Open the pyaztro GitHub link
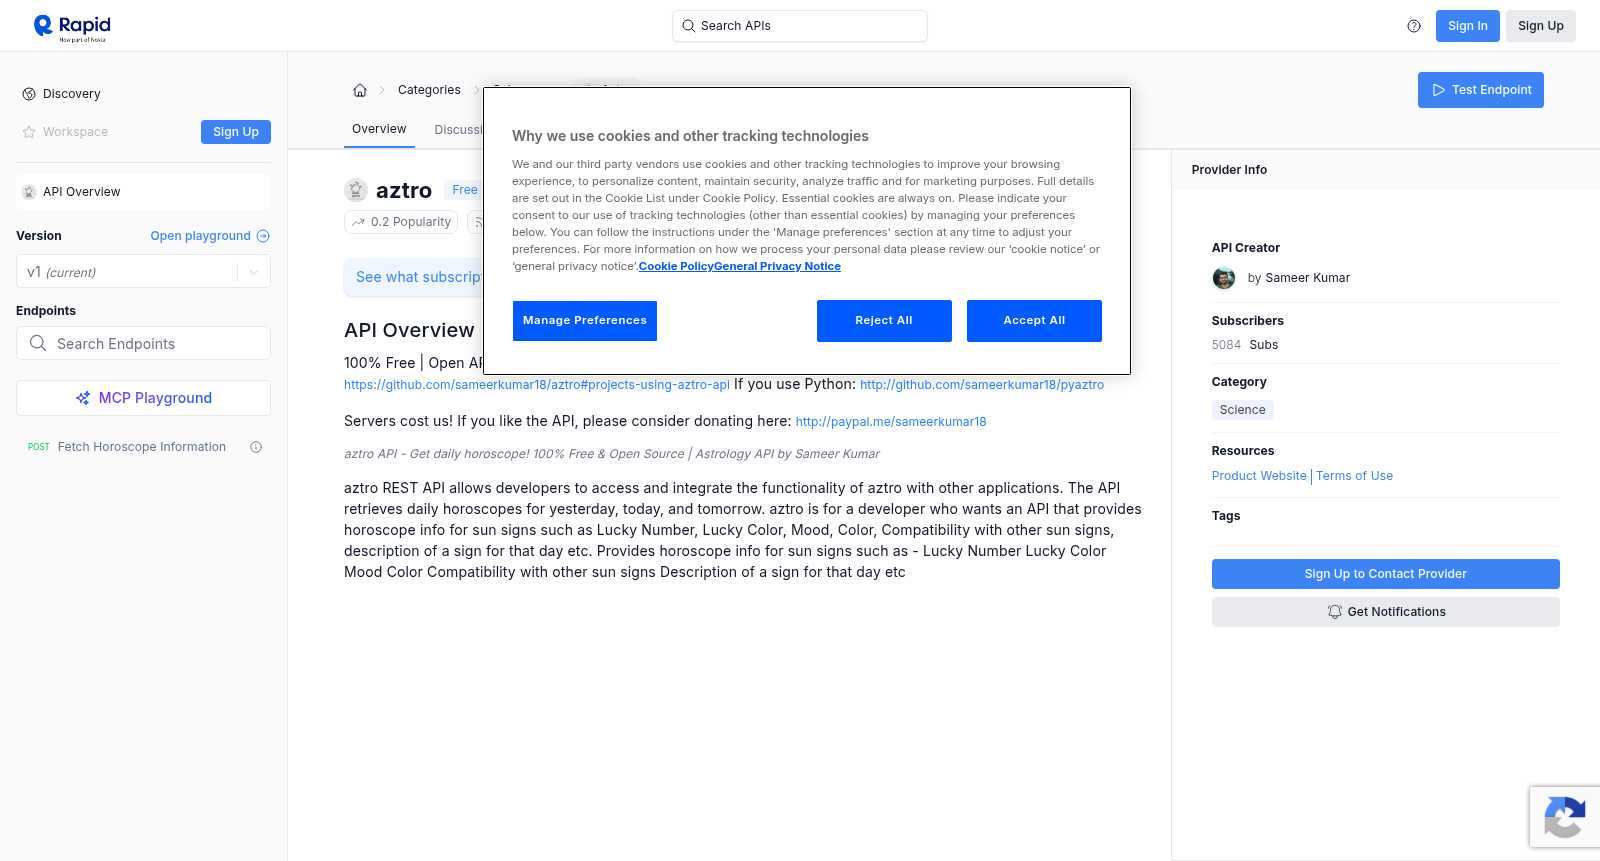 (982, 385)
